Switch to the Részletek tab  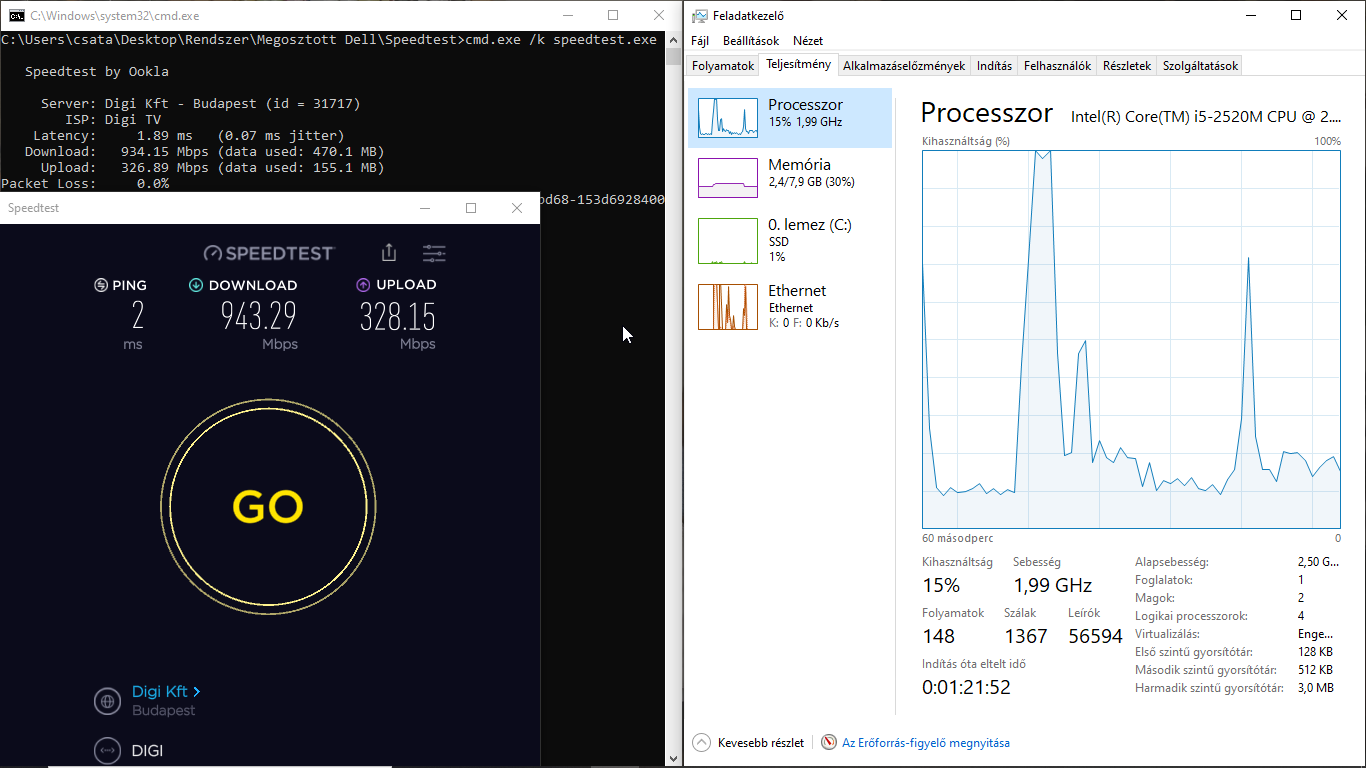[x=1127, y=66]
